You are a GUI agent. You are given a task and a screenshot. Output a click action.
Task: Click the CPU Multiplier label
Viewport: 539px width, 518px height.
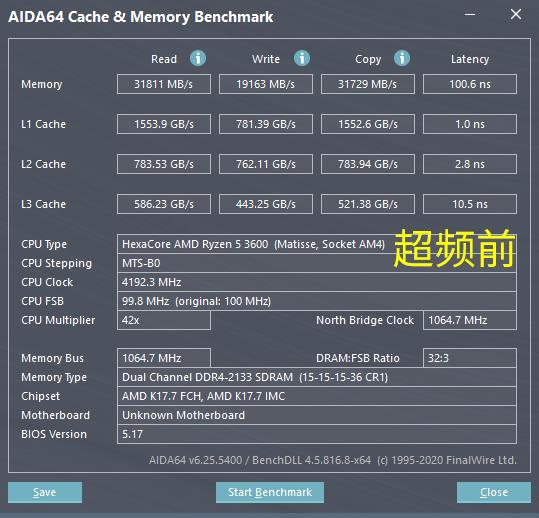pyautogui.click(x=58, y=320)
